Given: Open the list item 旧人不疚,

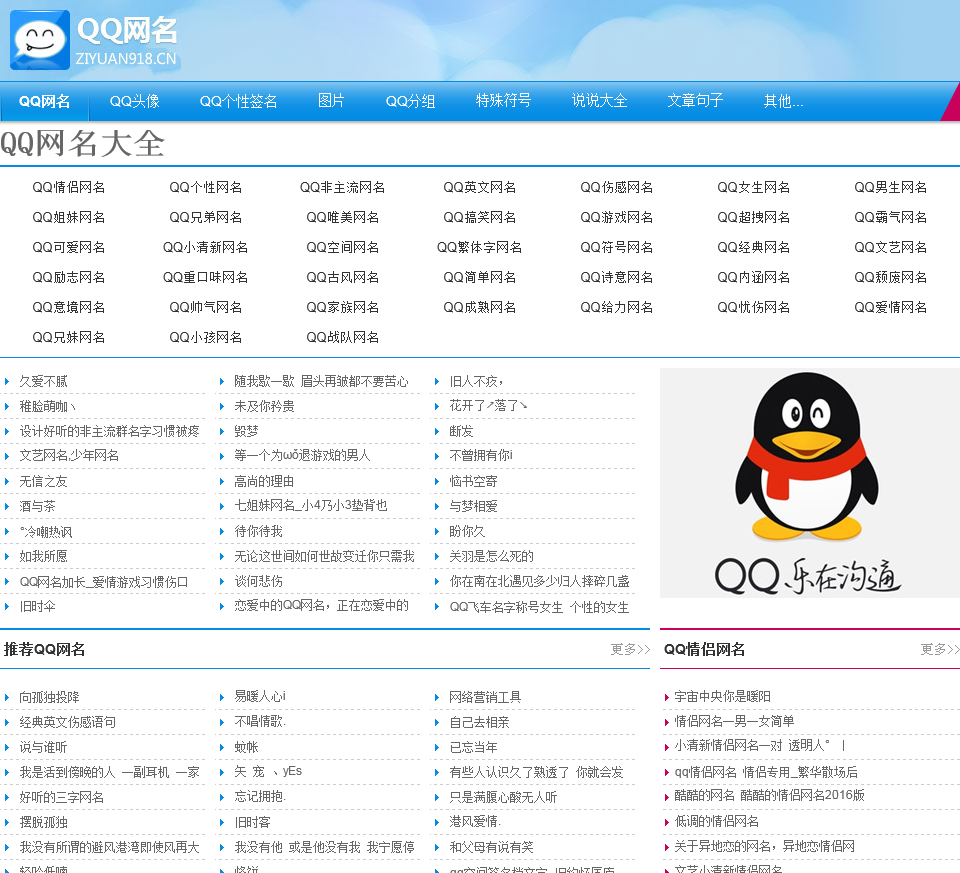Looking at the screenshot, I should [476, 381].
